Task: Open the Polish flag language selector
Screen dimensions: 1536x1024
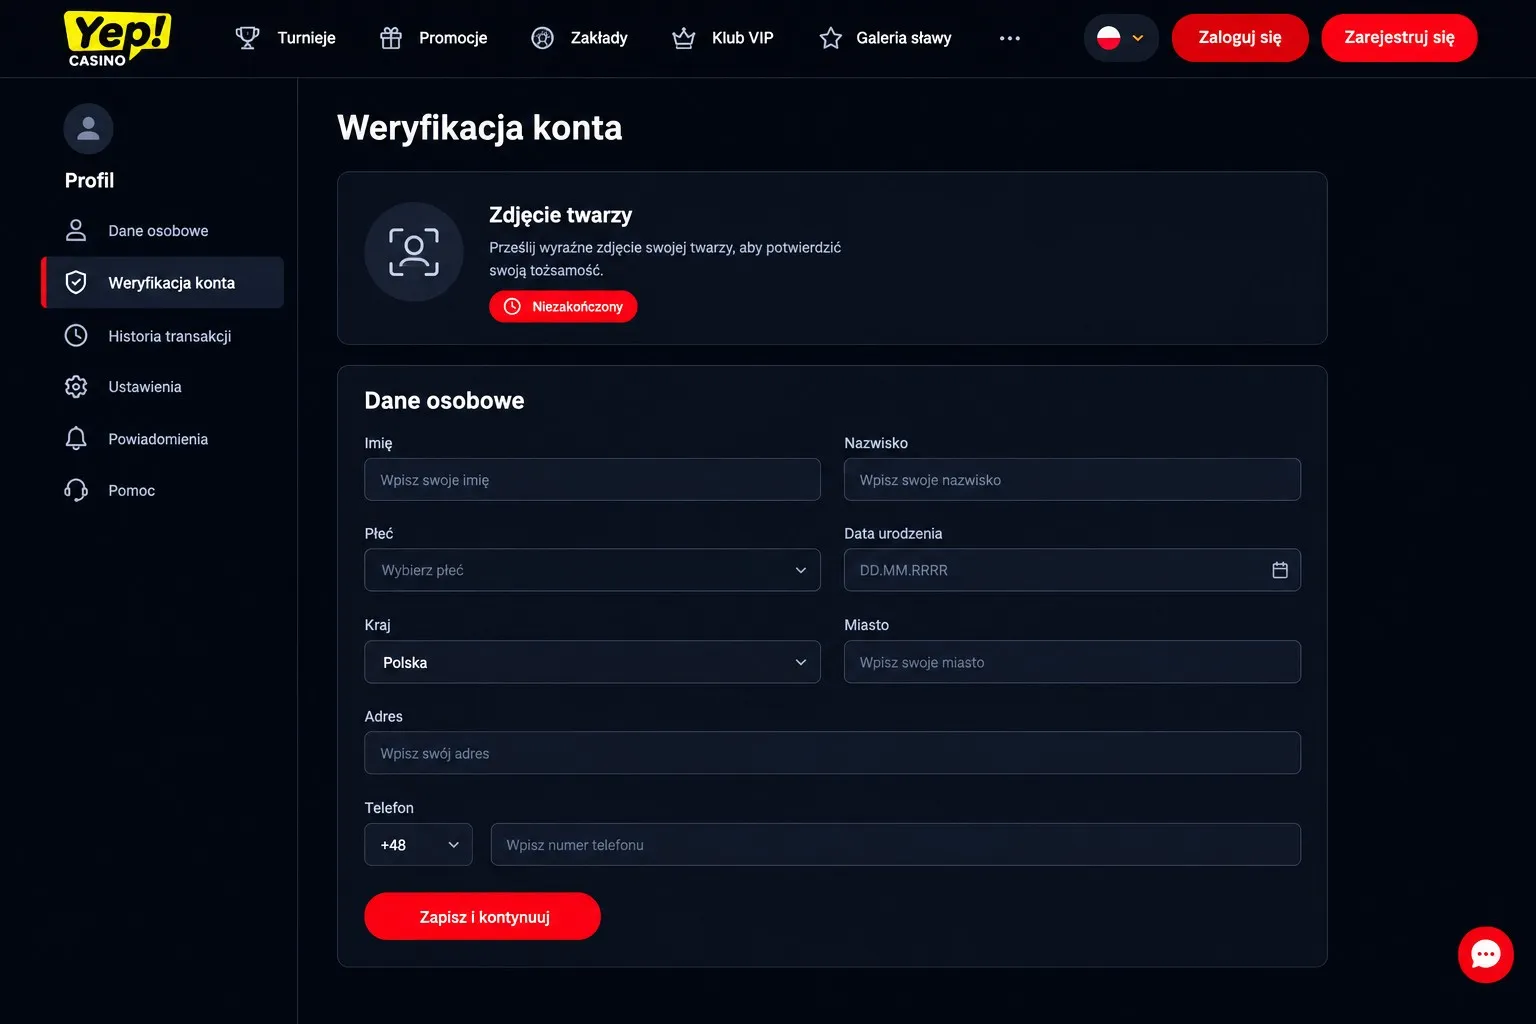Action: coord(1121,38)
